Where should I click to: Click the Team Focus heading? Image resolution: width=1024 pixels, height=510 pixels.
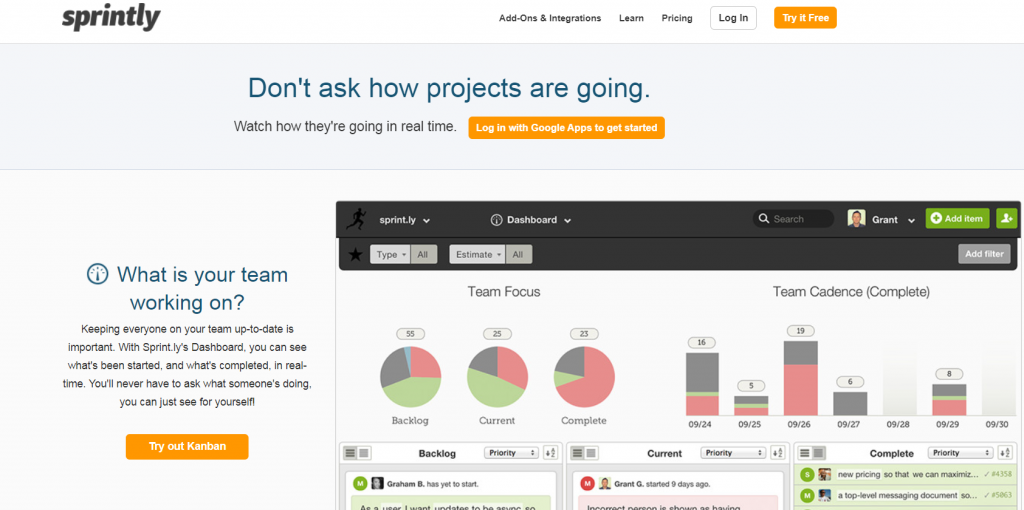click(x=504, y=292)
